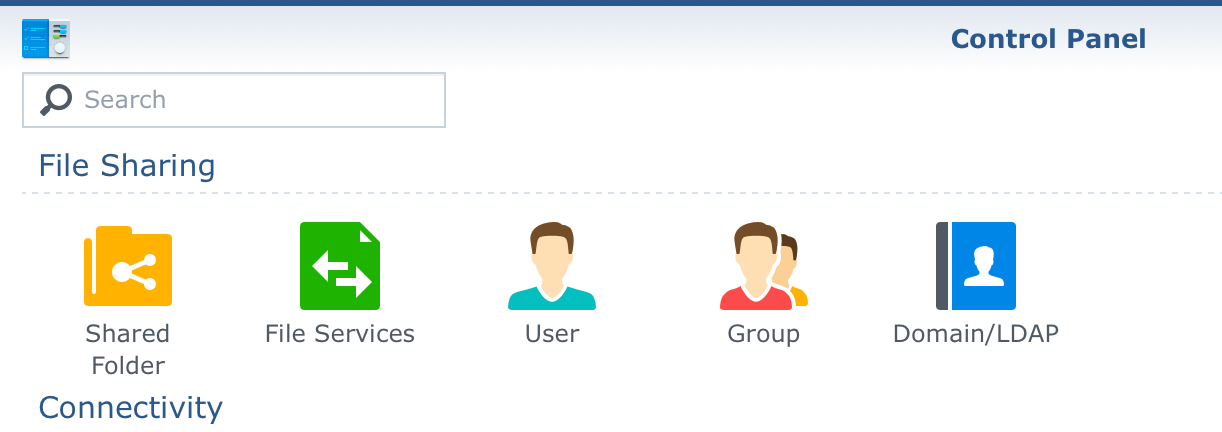Image resolution: width=1222 pixels, height=432 pixels.
Task: Click the Connectivity section header
Action: (130, 408)
